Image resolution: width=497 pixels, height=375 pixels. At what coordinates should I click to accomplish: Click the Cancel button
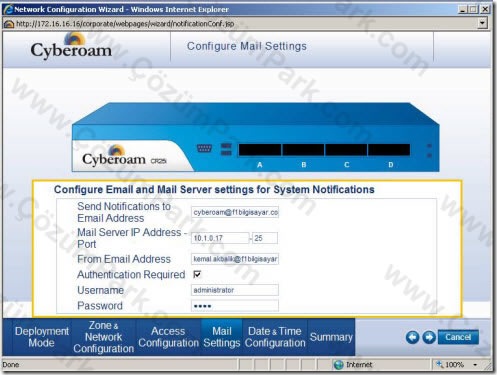pyautogui.click(x=458, y=337)
